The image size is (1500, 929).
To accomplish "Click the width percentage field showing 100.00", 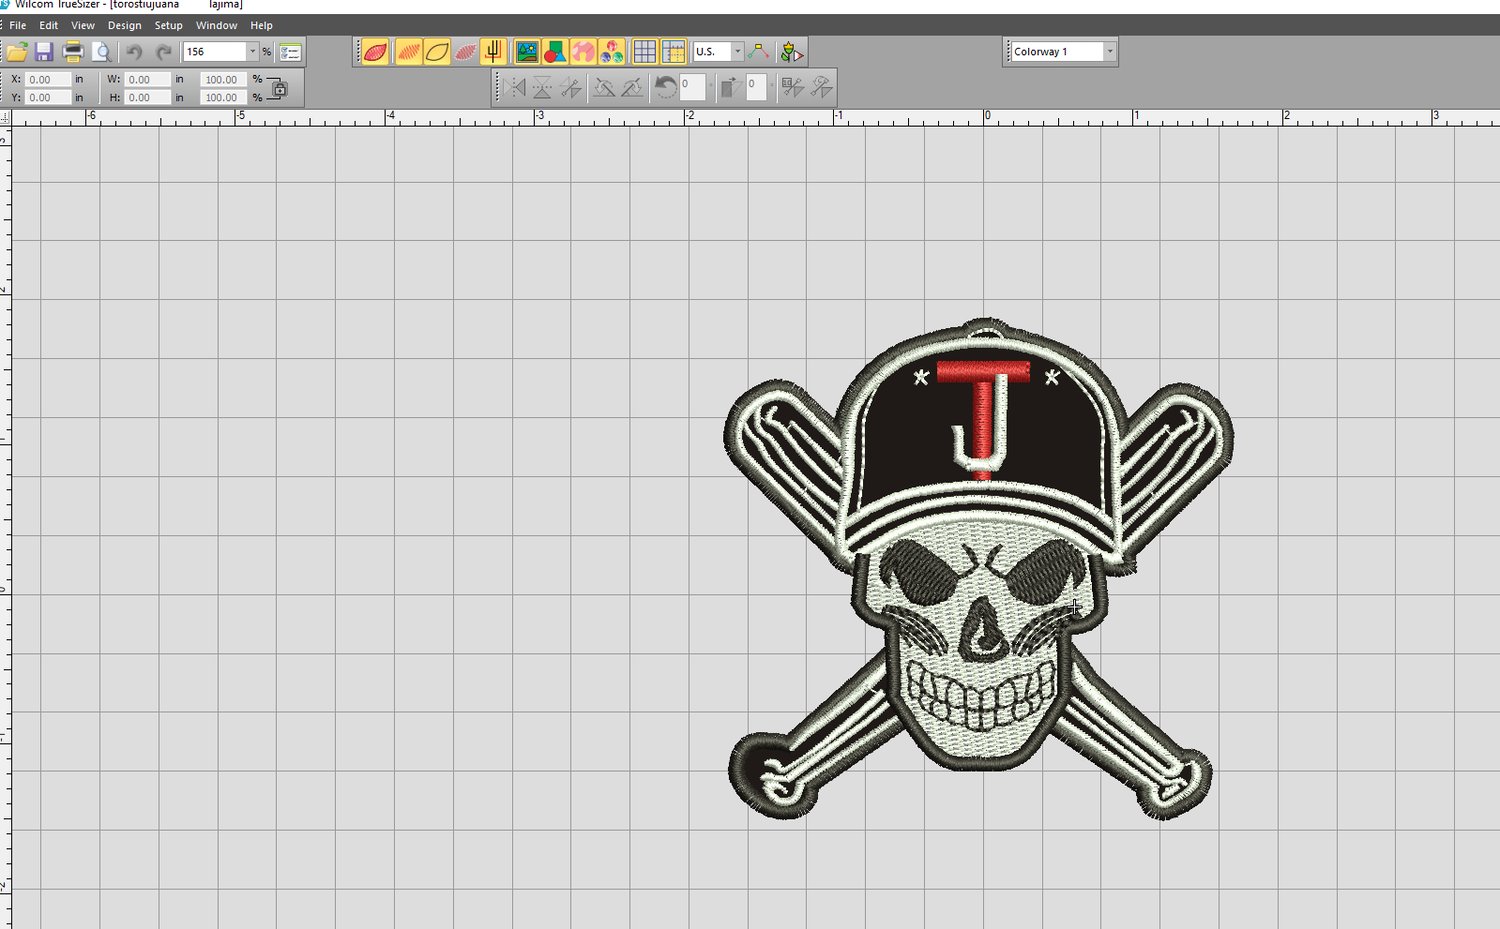I will pyautogui.click(x=223, y=79).
